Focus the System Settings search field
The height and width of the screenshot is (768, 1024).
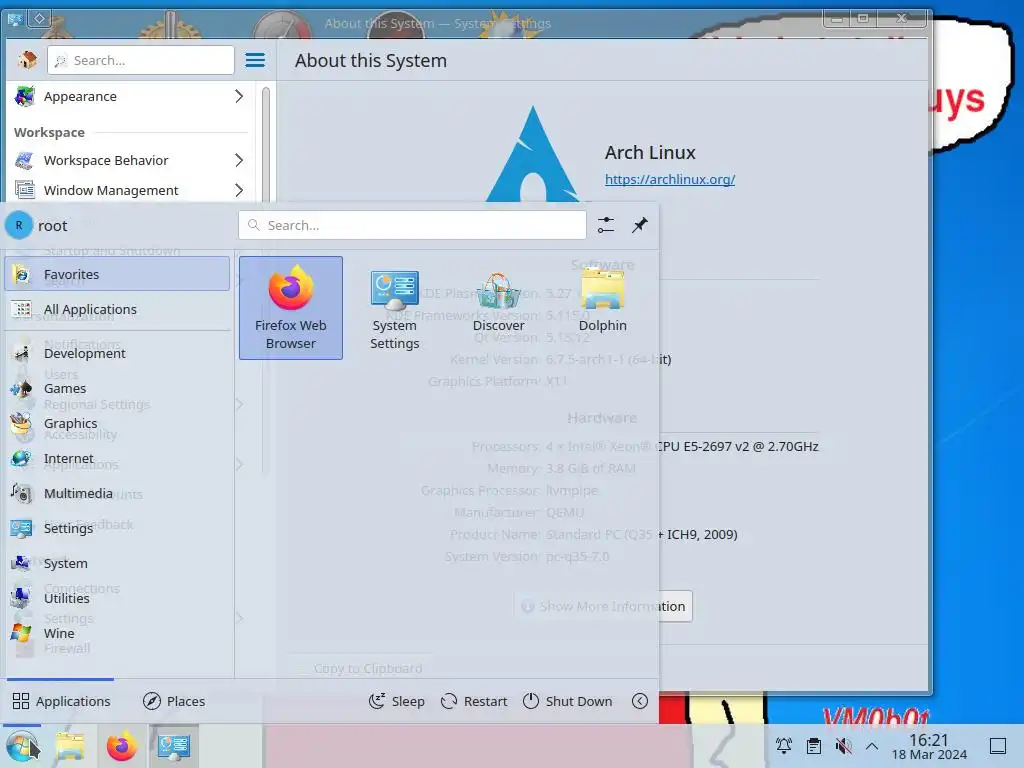point(140,60)
